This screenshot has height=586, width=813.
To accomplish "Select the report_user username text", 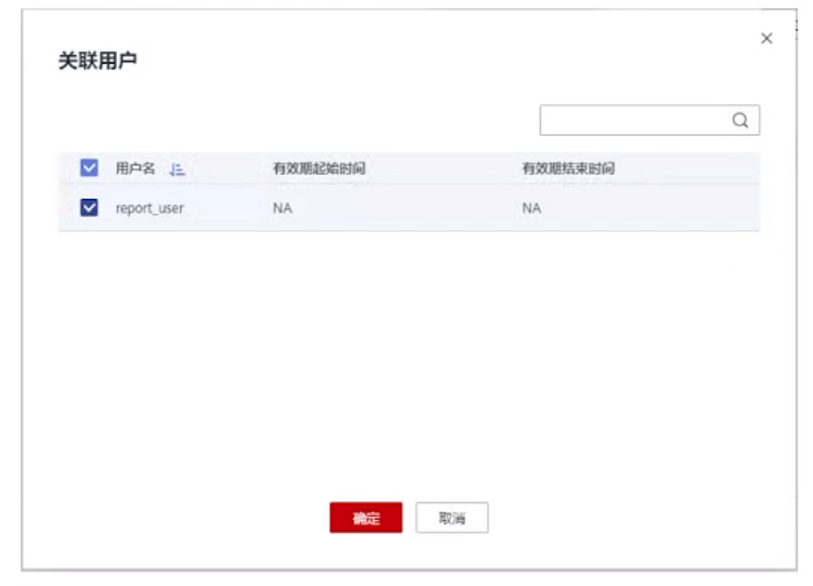I will pos(150,208).
